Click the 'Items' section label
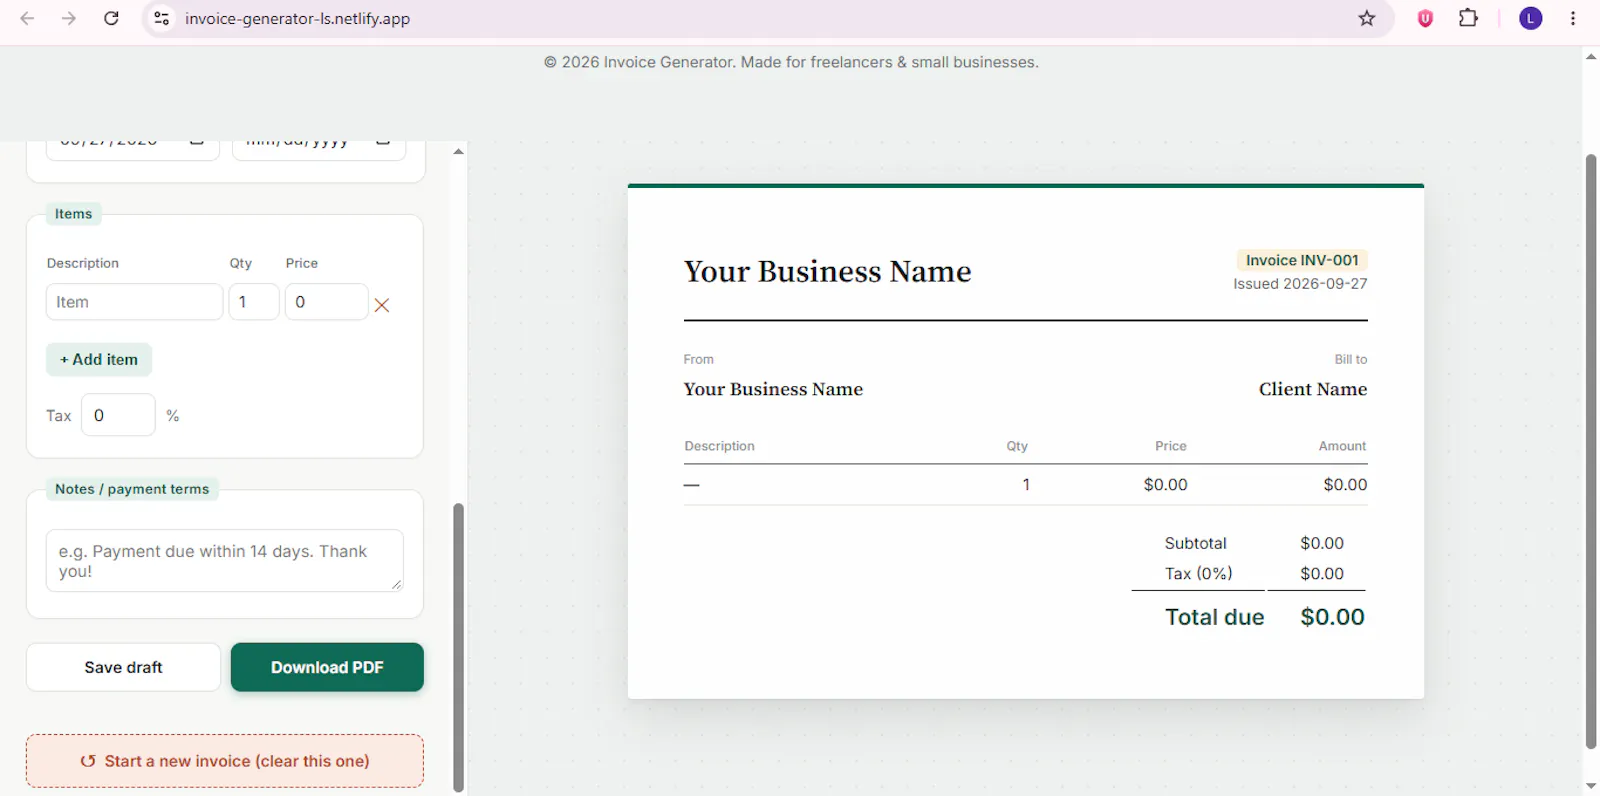This screenshot has height=796, width=1600. 73,214
